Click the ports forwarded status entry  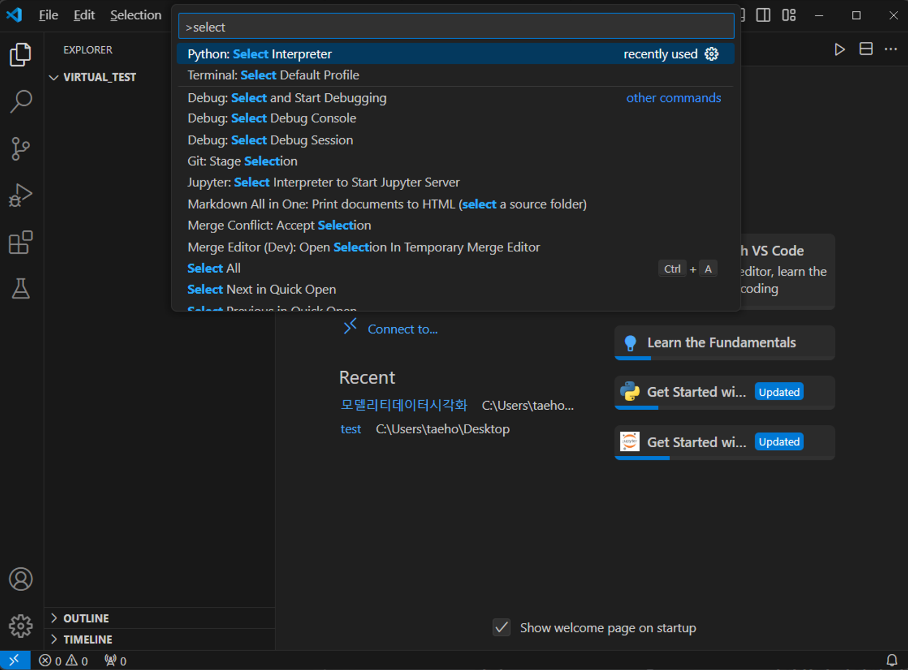click(115, 661)
